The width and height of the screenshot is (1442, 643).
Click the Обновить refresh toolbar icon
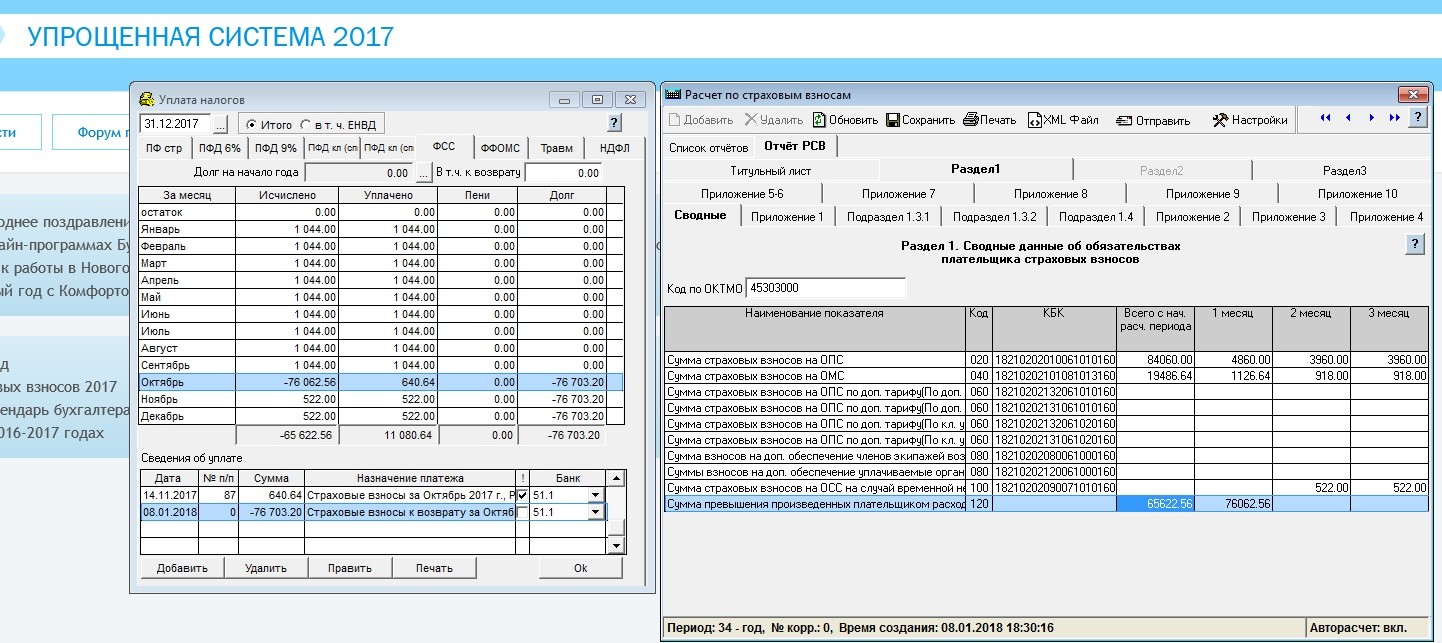click(819, 120)
